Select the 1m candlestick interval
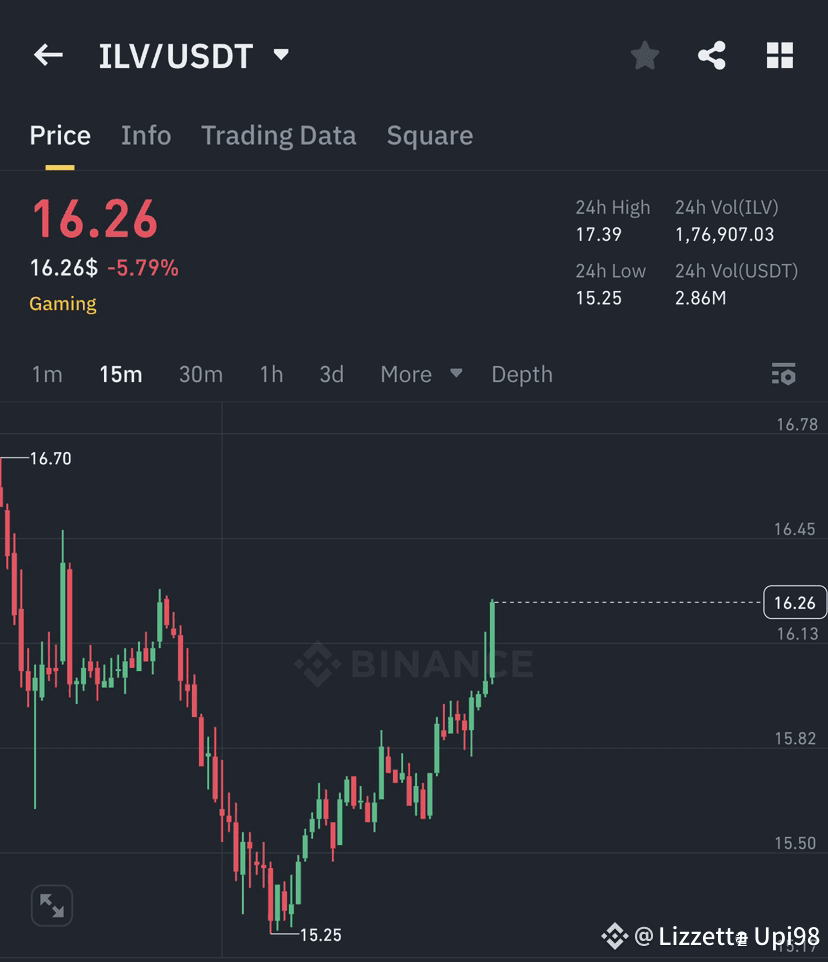828x962 pixels. click(47, 374)
